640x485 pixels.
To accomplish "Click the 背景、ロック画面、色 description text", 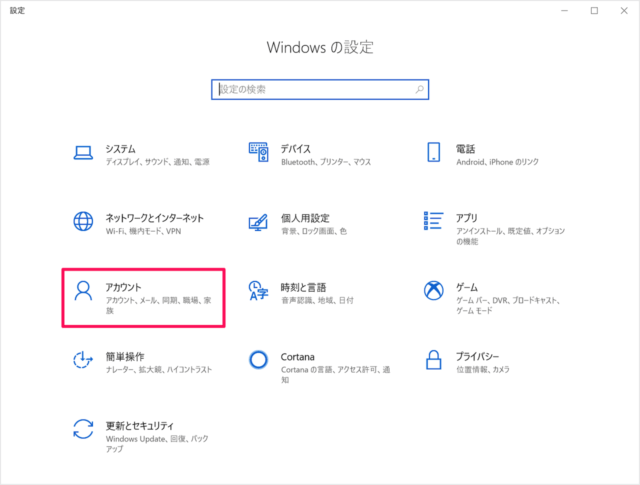I will [x=314, y=231].
